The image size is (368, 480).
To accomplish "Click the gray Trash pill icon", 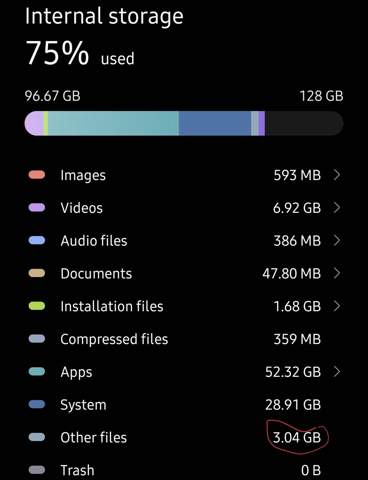I will pyautogui.click(x=37, y=470).
